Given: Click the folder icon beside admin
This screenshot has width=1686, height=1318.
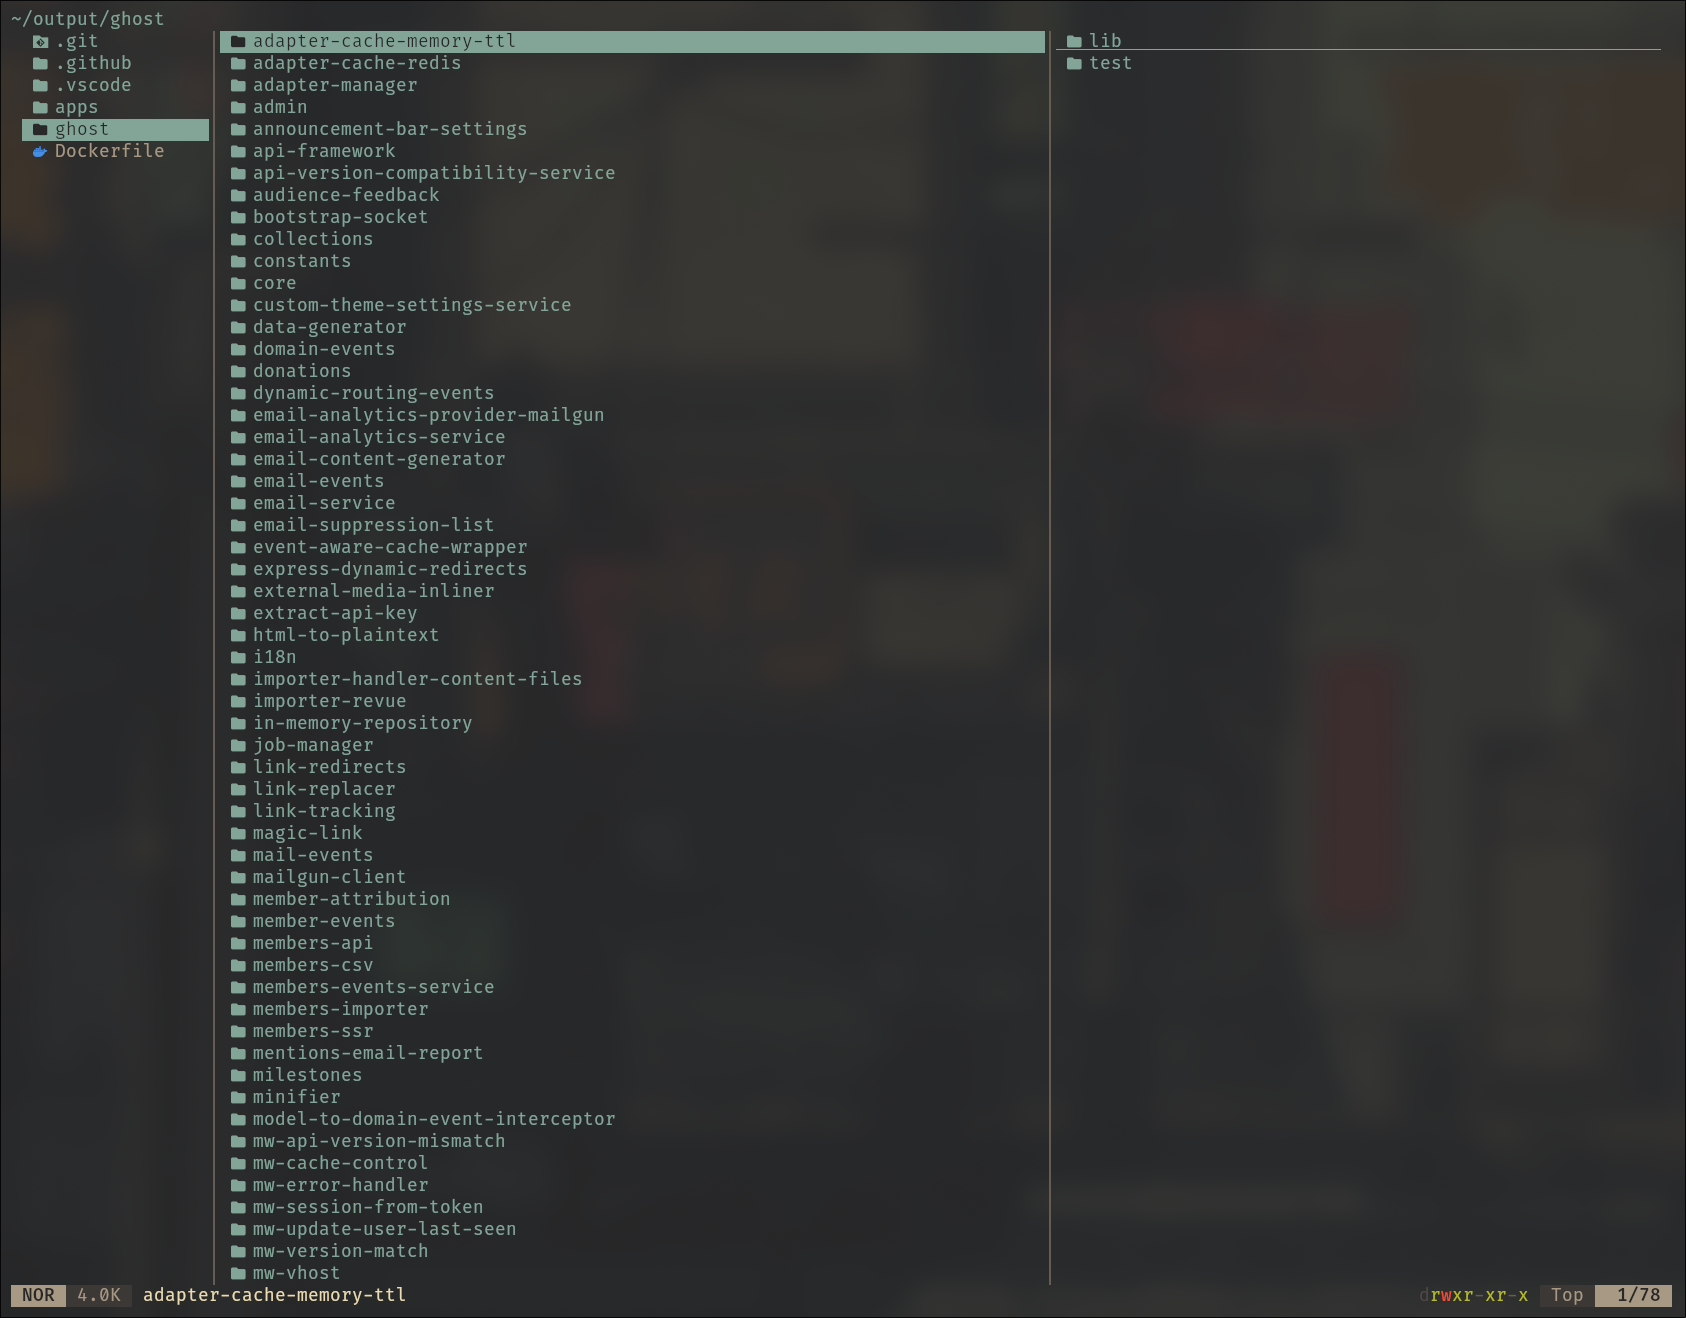Looking at the screenshot, I should pos(238,108).
